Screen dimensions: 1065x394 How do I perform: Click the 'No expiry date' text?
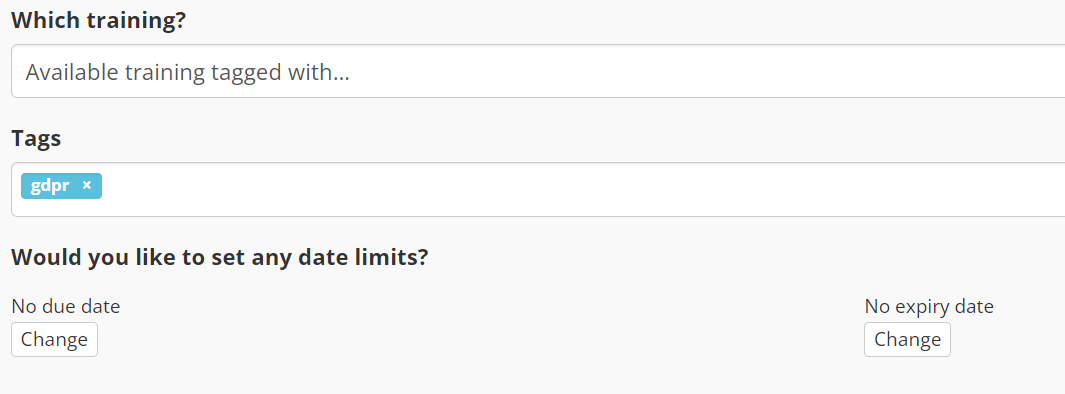[x=928, y=306]
